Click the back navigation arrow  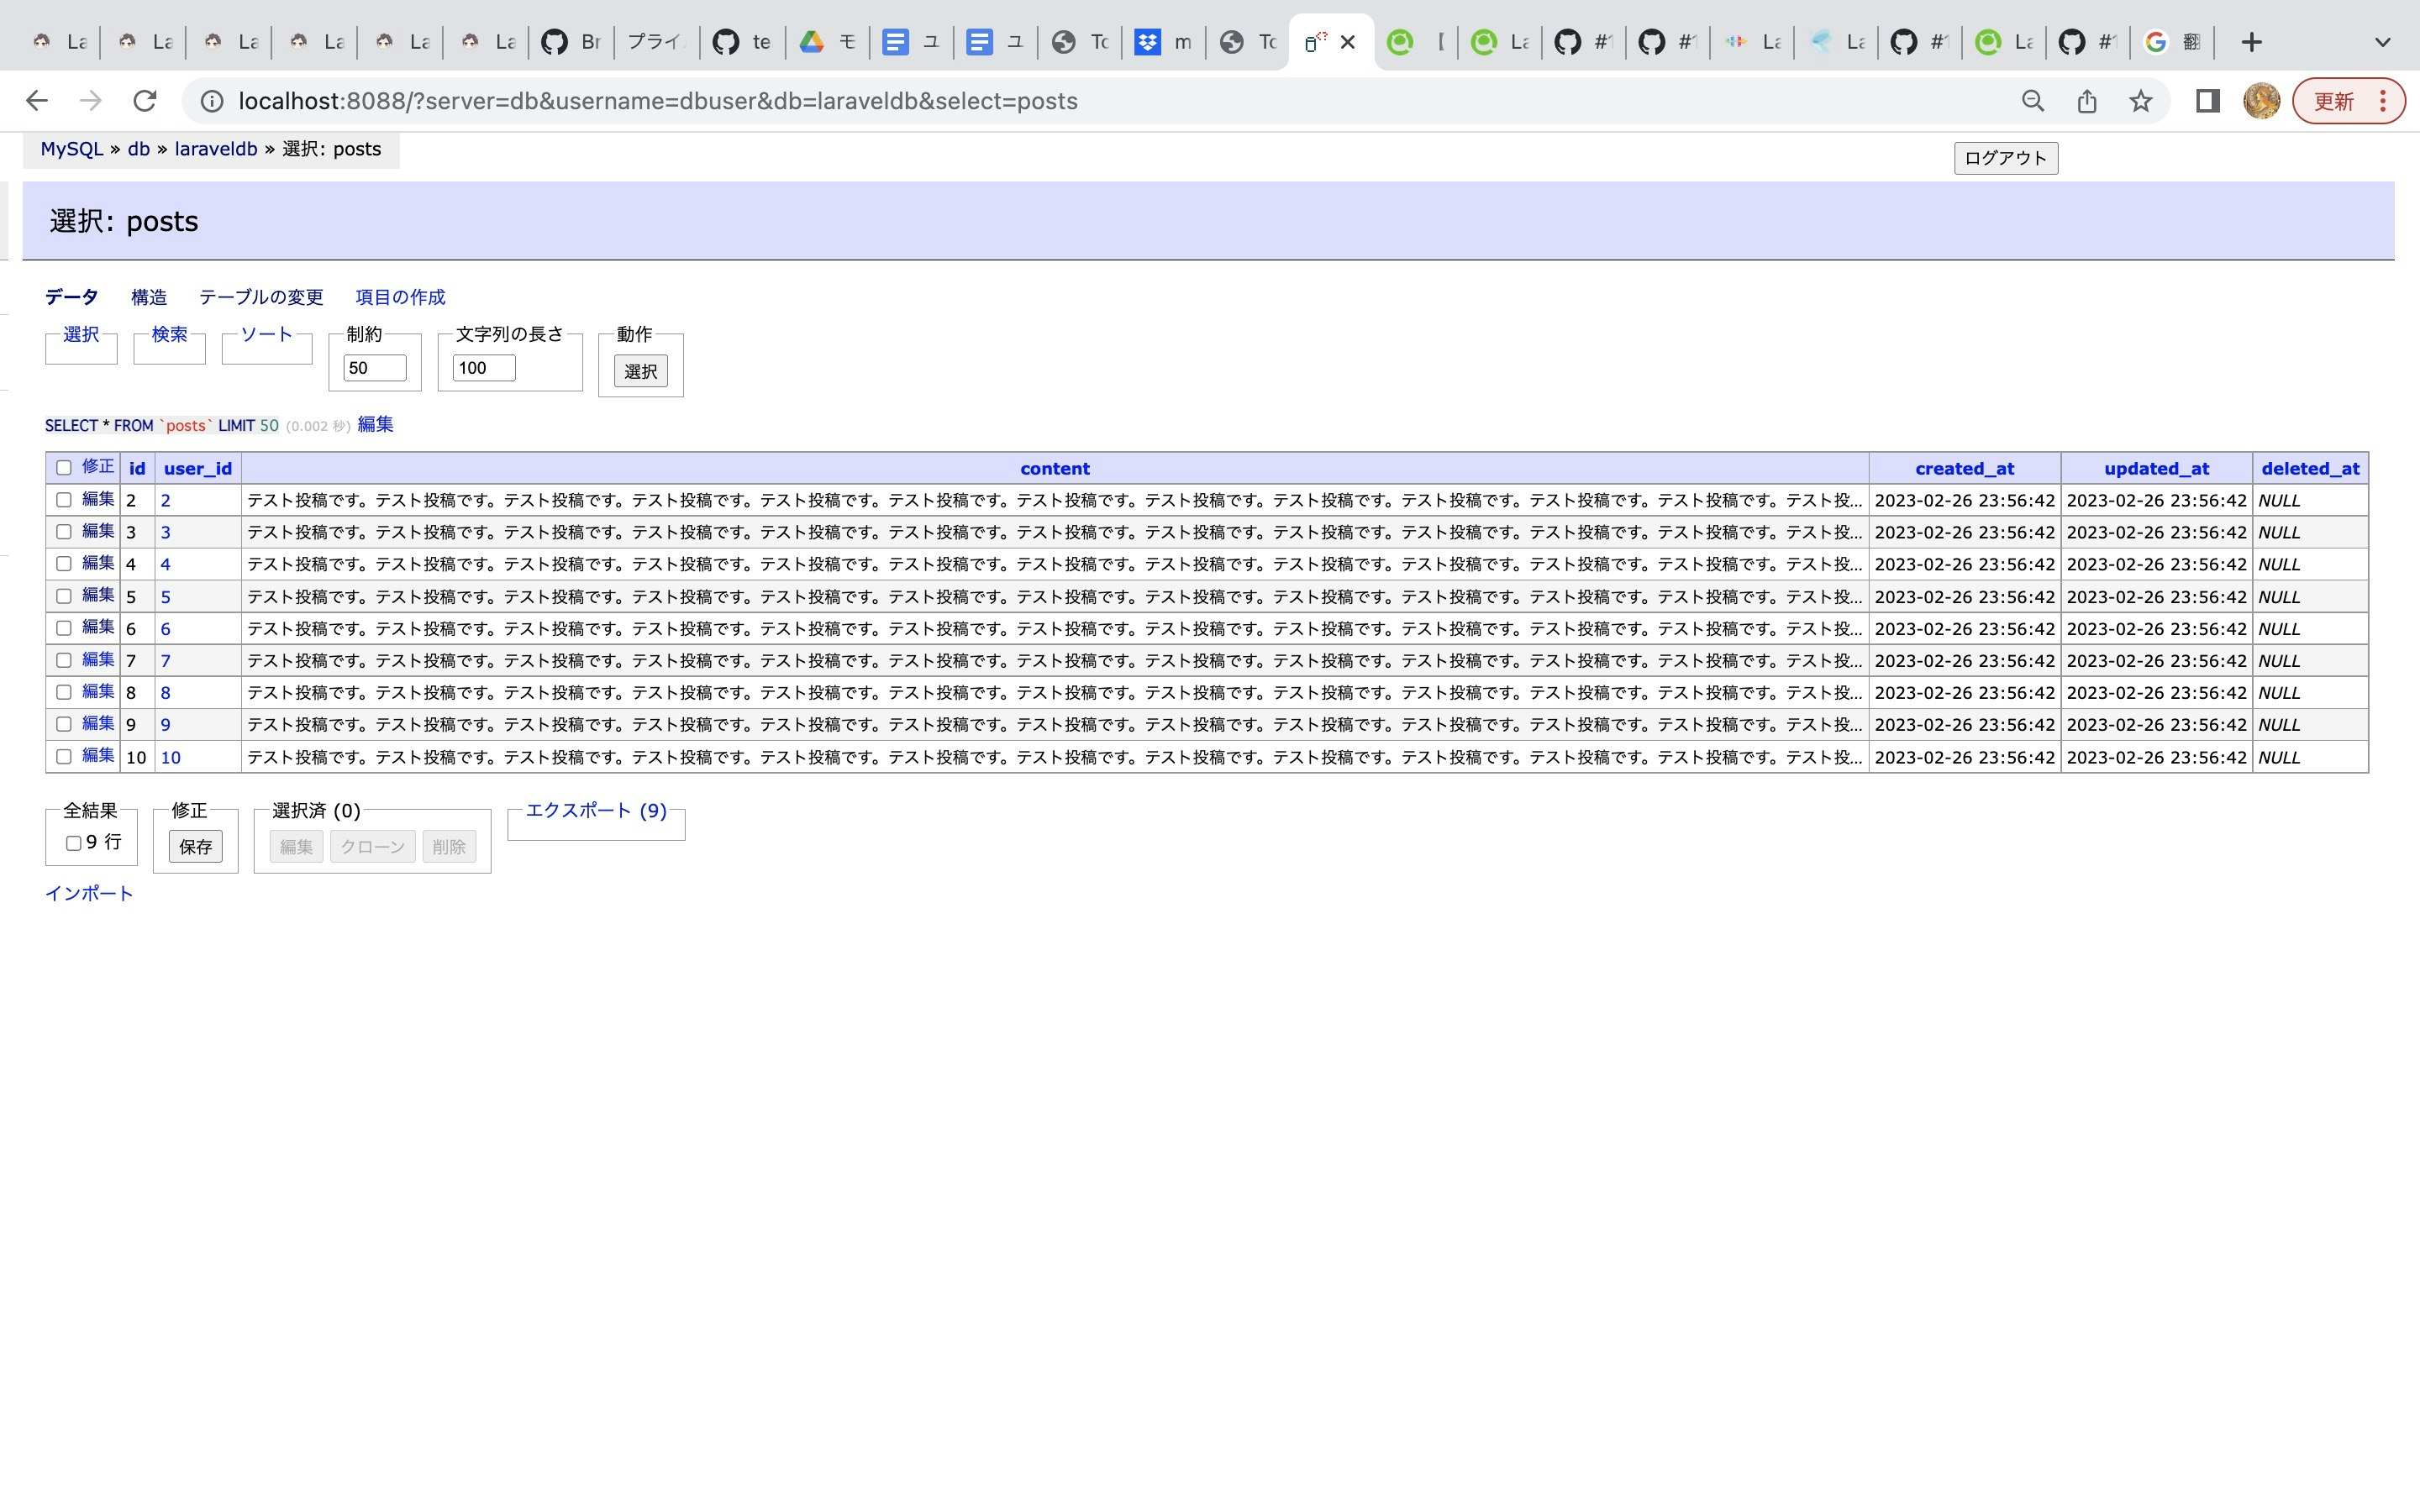37,101
